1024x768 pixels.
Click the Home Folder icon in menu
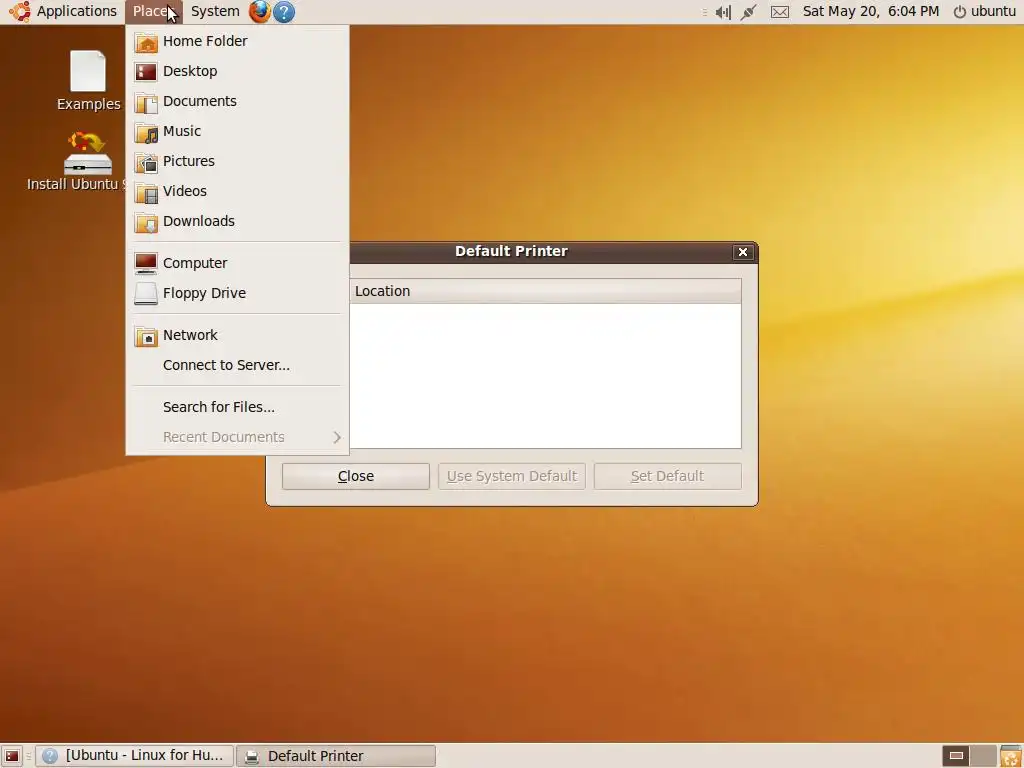coord(146,42)
